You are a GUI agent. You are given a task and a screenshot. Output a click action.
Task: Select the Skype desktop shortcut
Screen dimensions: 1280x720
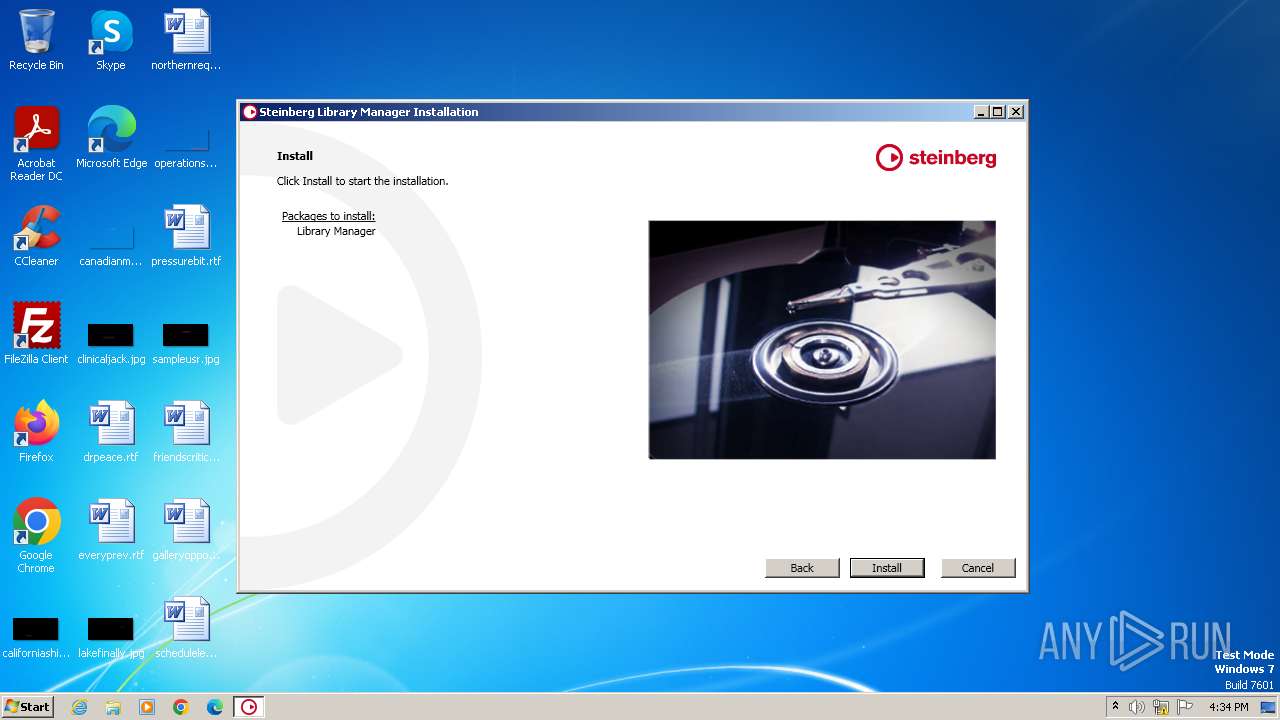click(111, 40)
